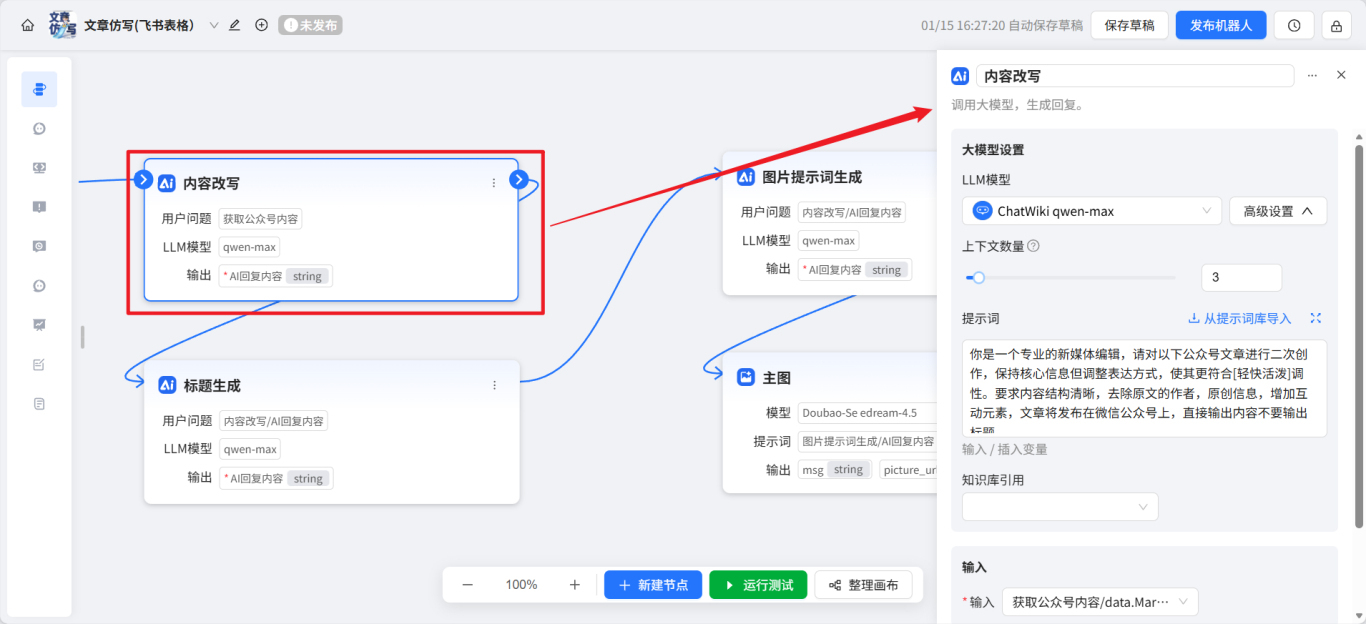The height and width of the screenshot is (624, 1366).
Task: Click the plus-circle icon next to the title
Action: pyautogui.click(x=260, y=24)
